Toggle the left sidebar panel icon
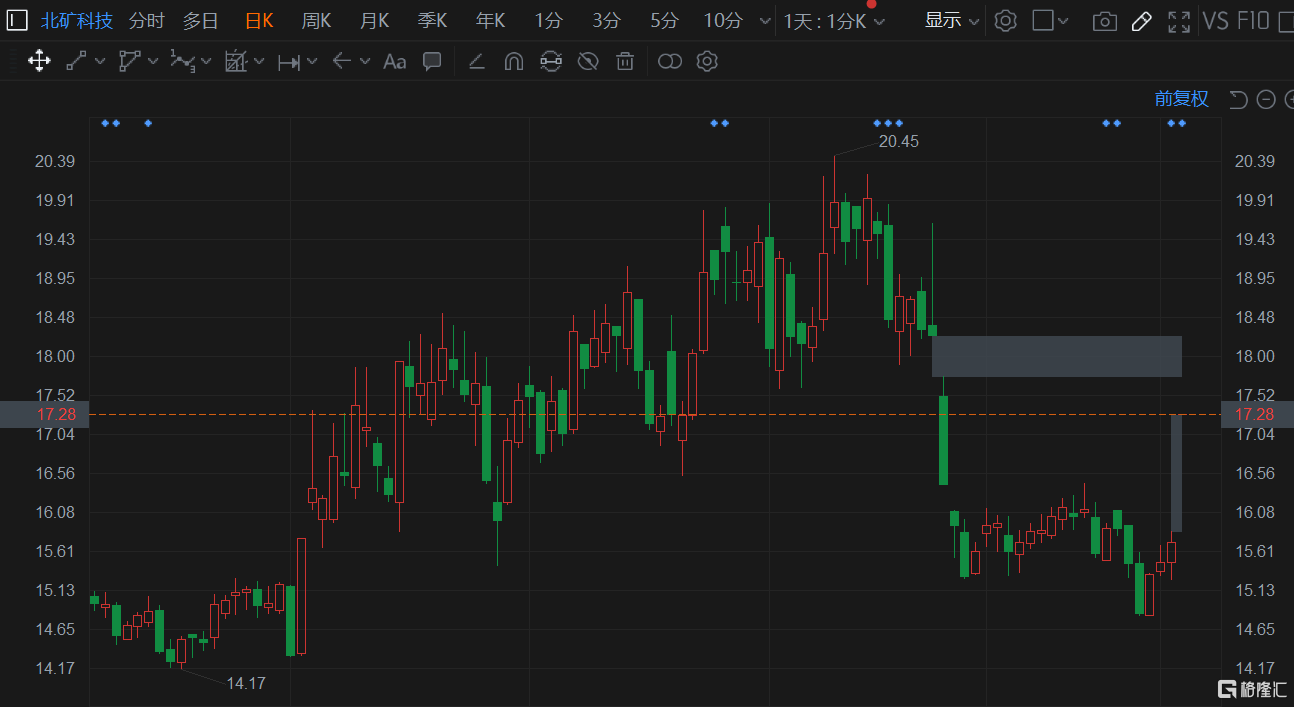Screen dimensions: 1294x707 click(16, 20)
